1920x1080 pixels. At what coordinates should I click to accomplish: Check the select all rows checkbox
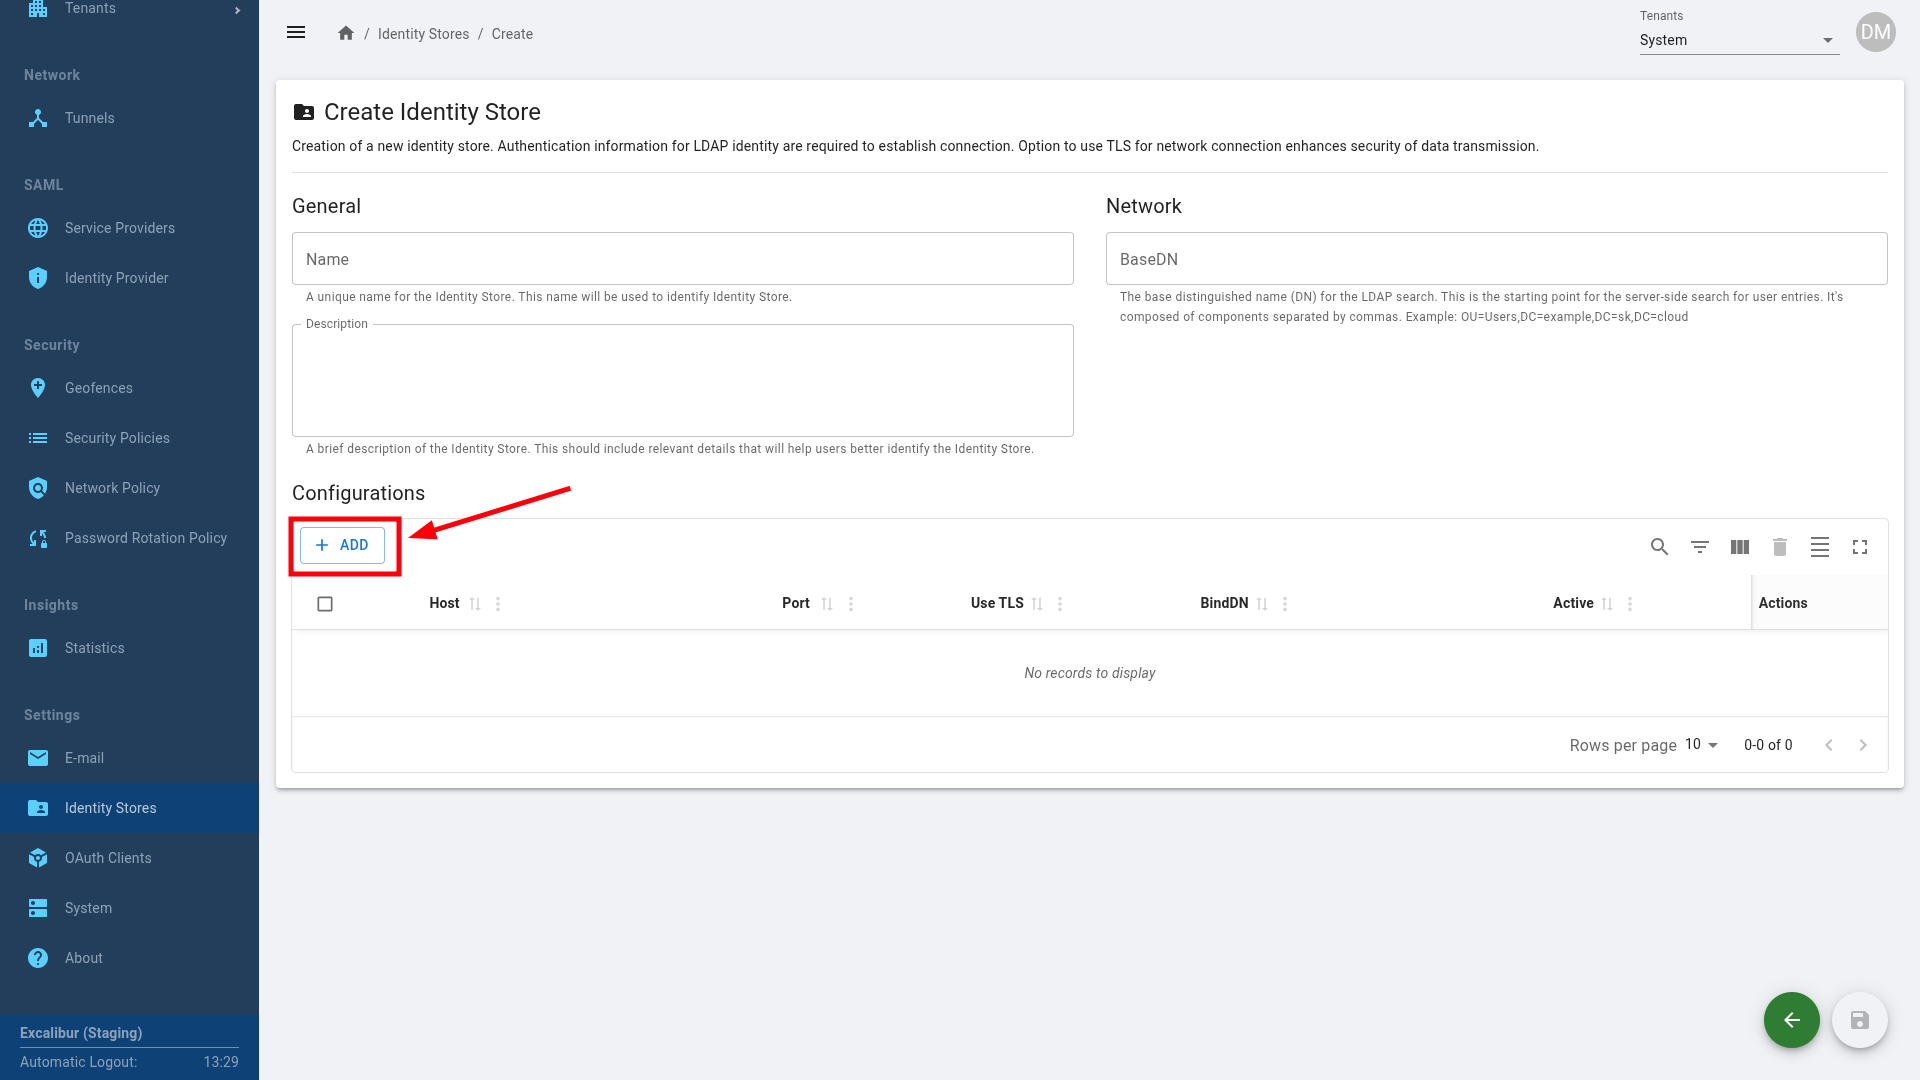(x=325, y=604)
